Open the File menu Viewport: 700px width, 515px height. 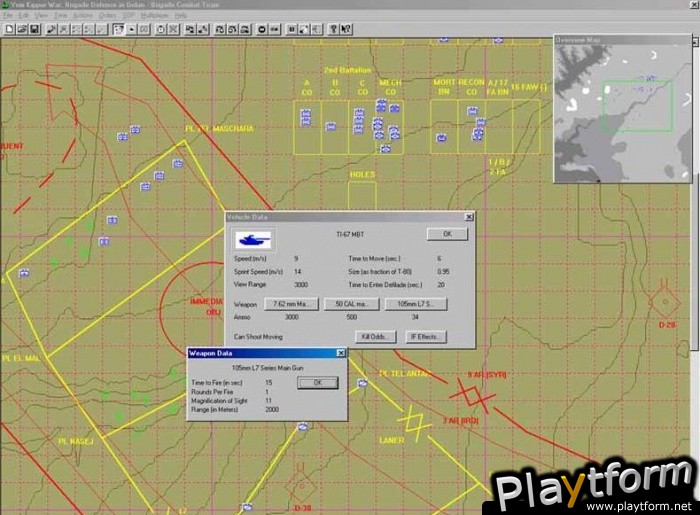(x=7, y=15)
